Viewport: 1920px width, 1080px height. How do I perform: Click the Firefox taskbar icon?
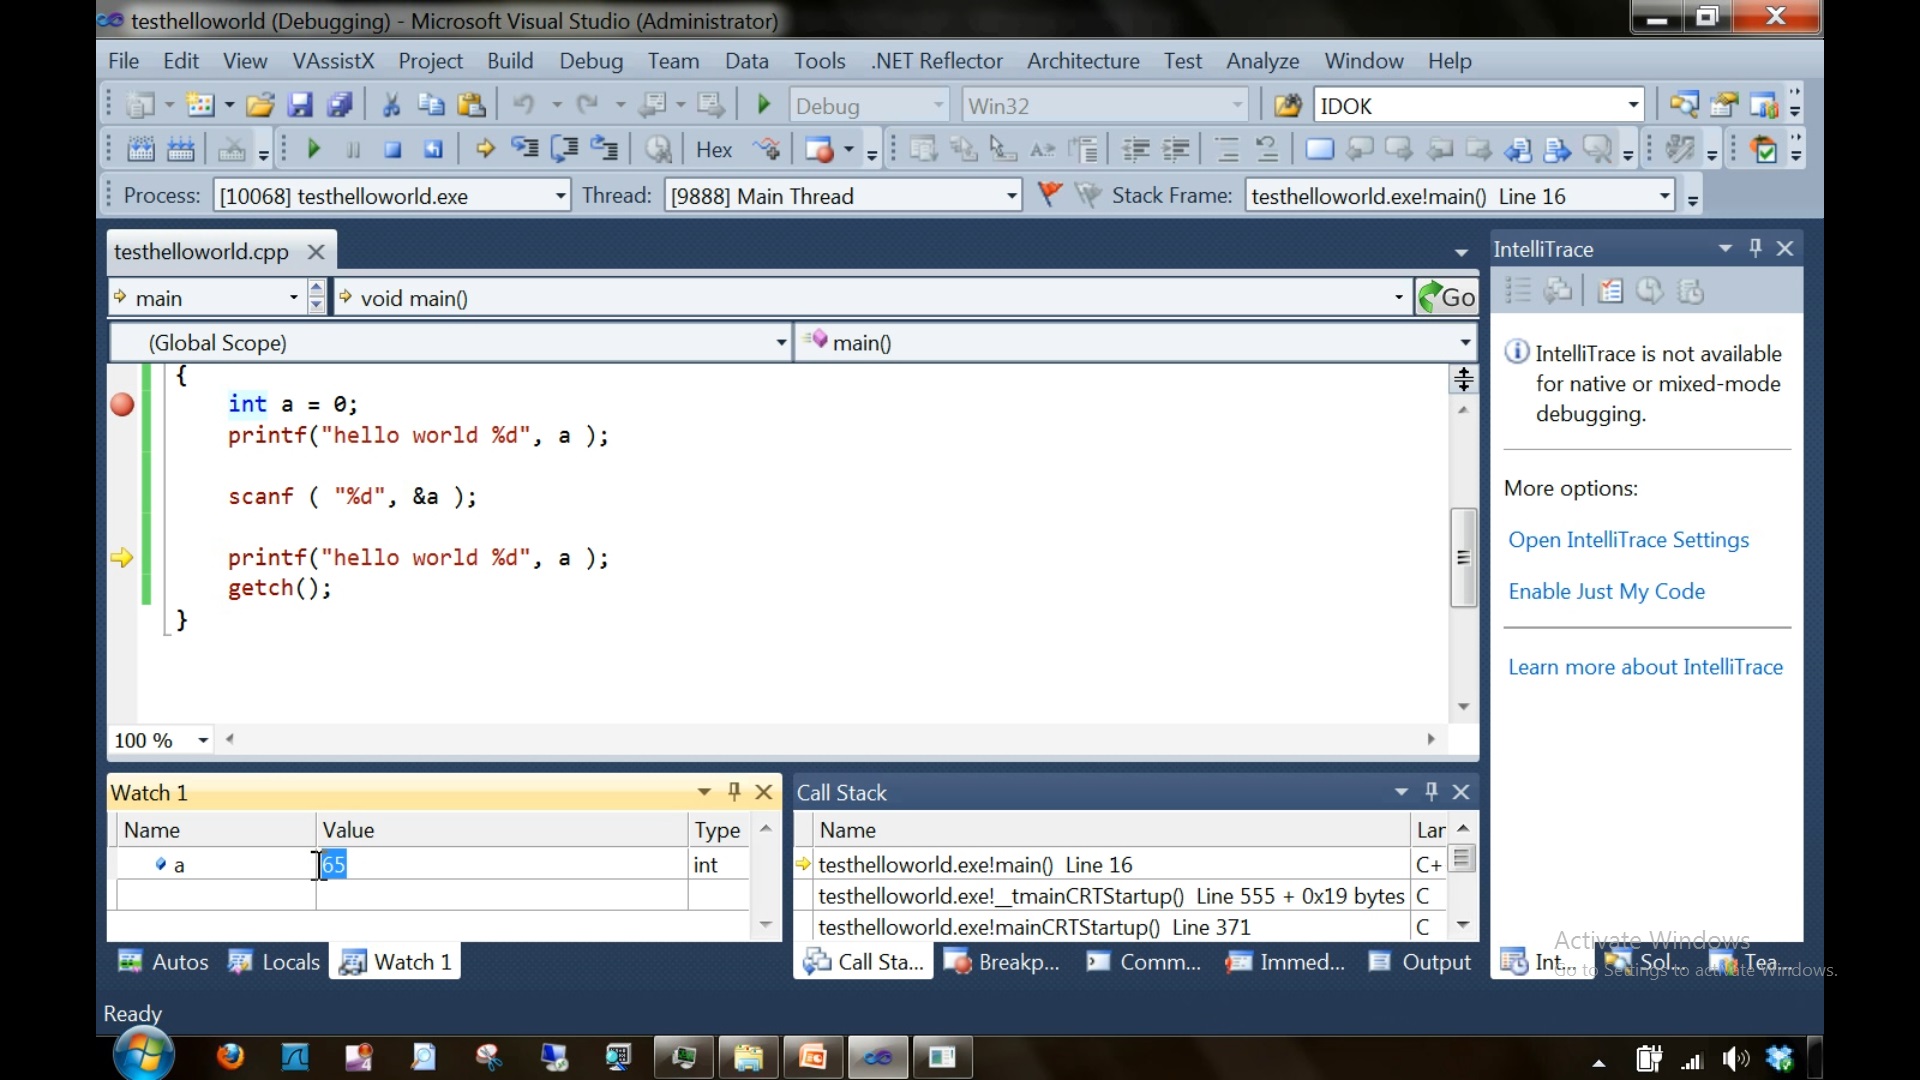coord(230,1057)
